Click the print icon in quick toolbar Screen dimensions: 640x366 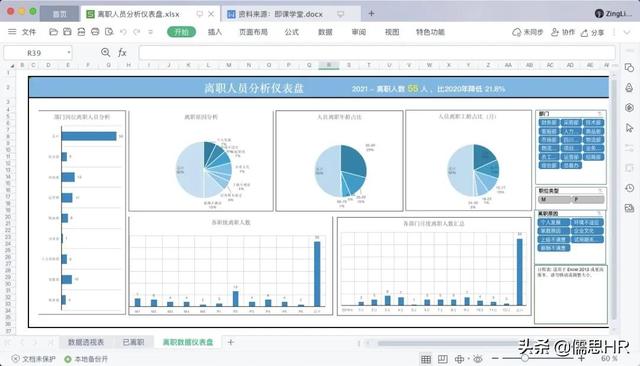pyautogui.click(x=95, y=32)
